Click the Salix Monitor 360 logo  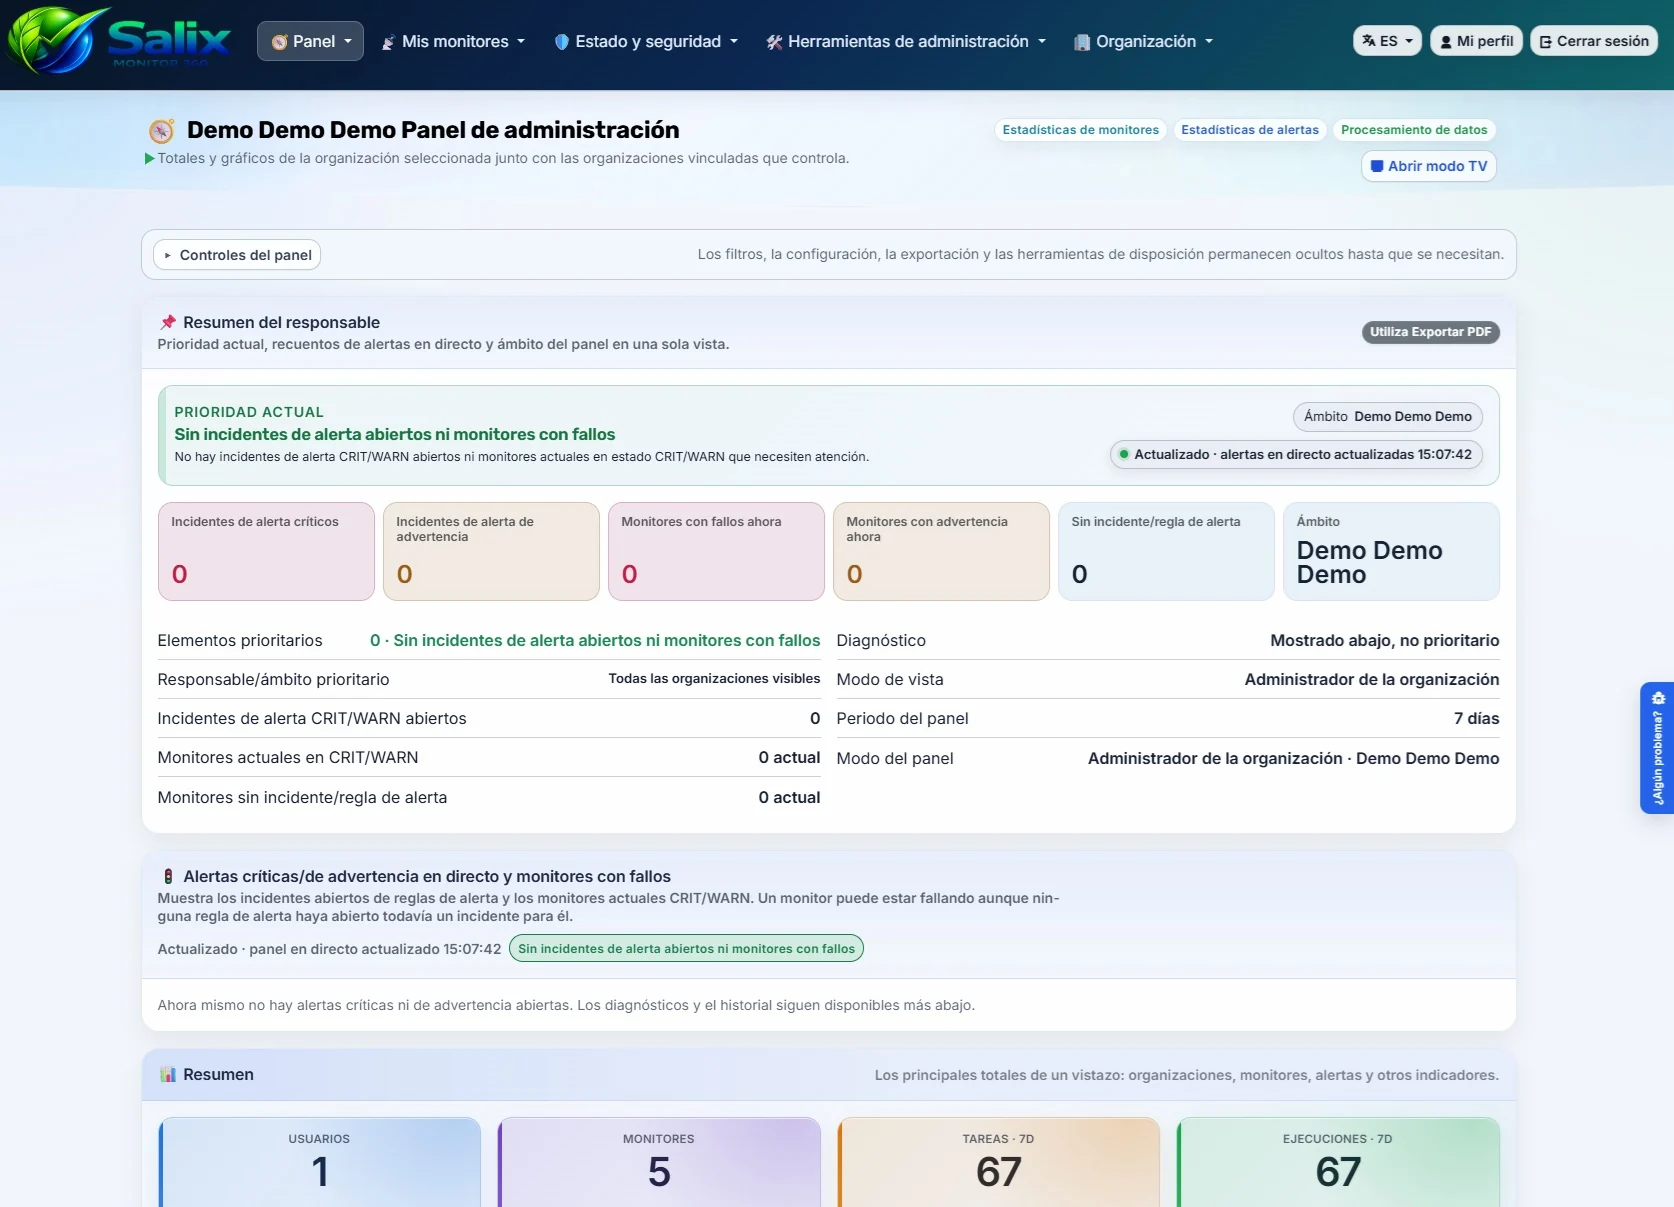tap(119, 41)
